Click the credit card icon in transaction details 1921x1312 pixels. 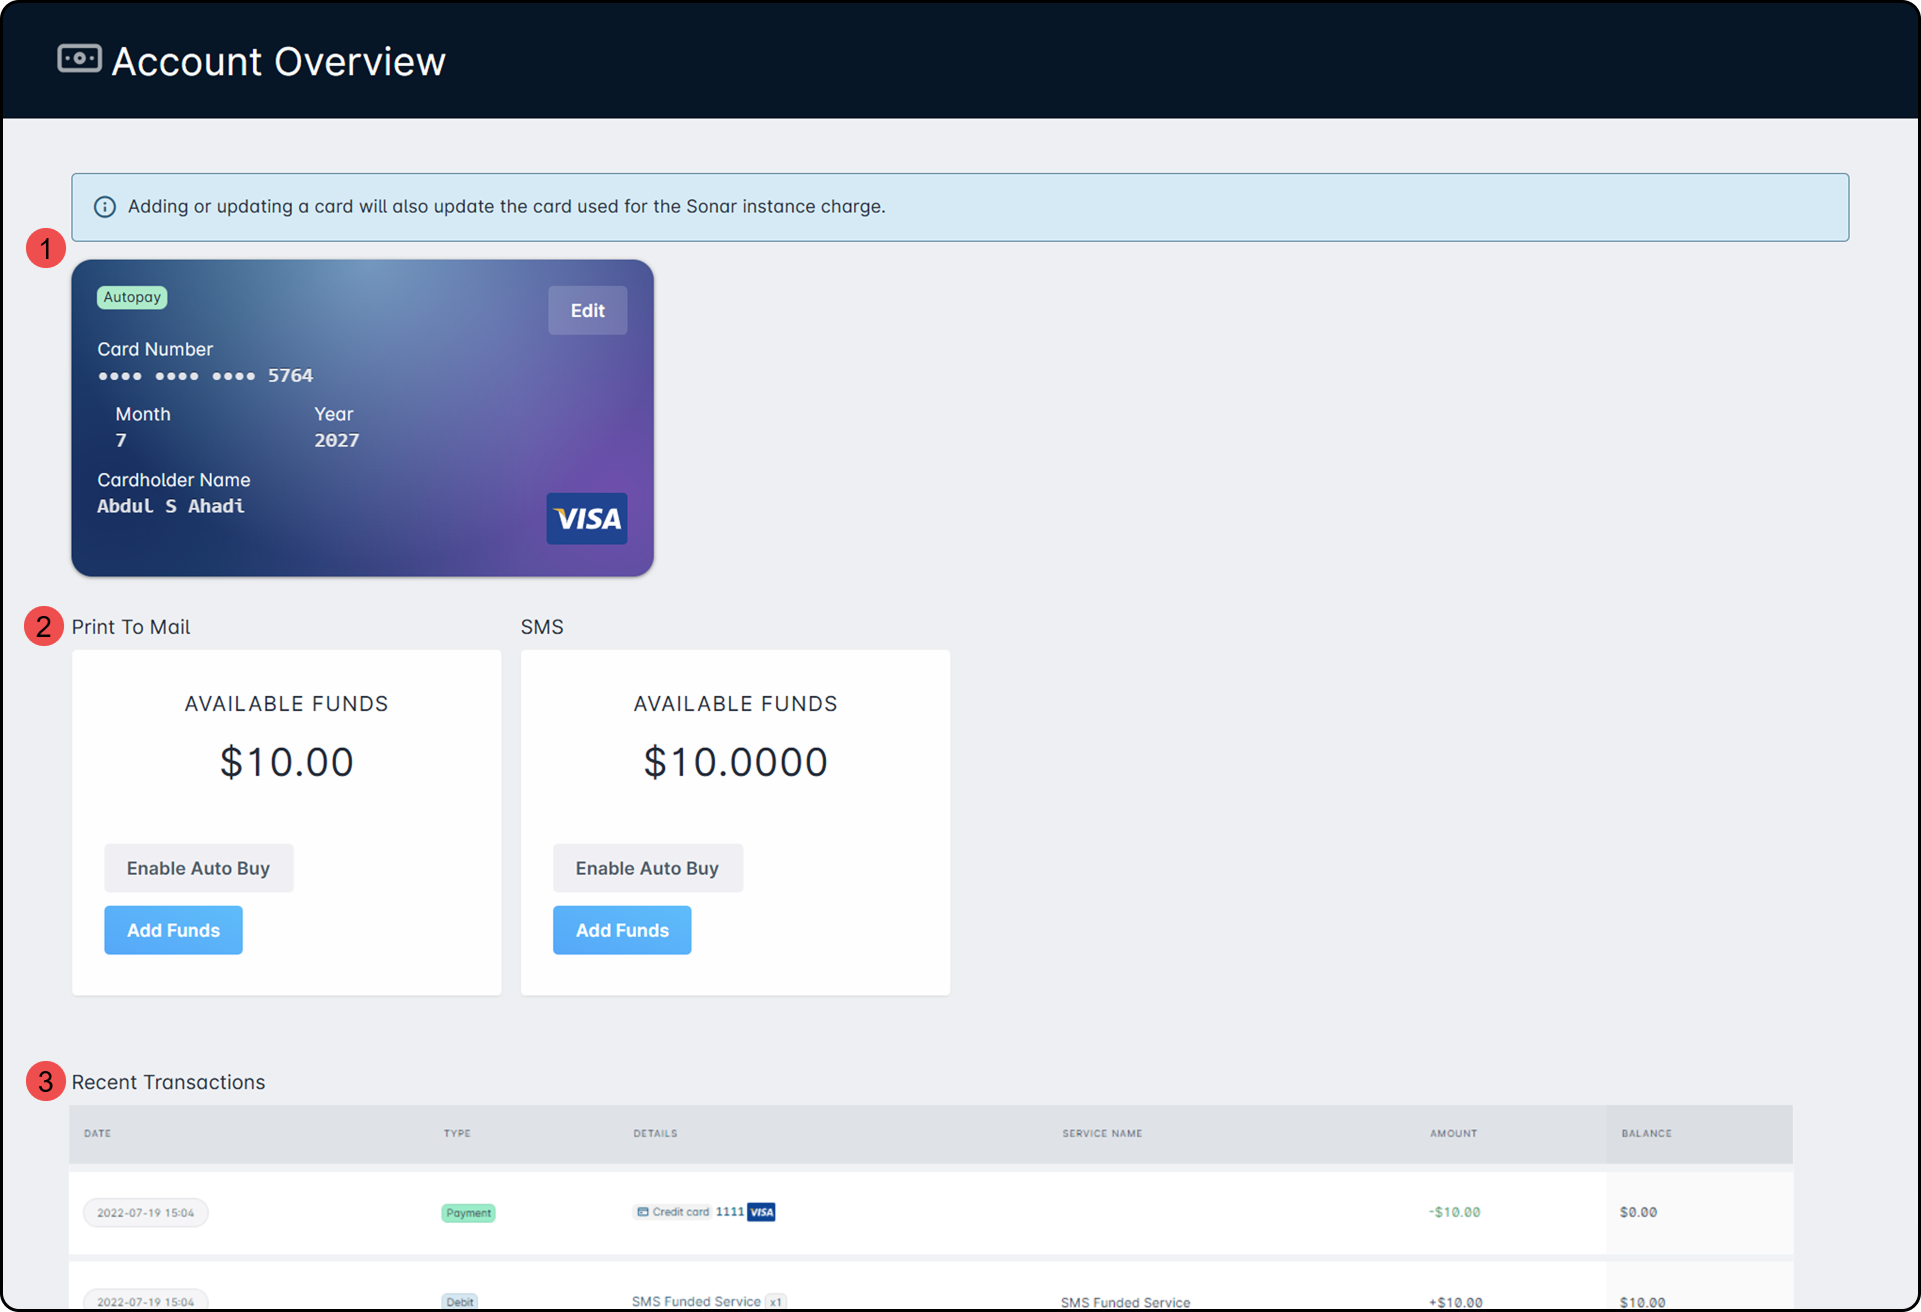click(642, 1212)
